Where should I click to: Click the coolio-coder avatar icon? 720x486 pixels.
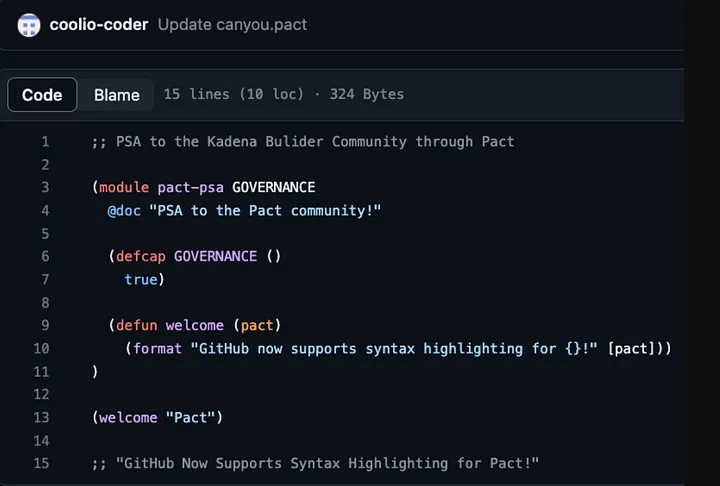click(x=29, y=25)
